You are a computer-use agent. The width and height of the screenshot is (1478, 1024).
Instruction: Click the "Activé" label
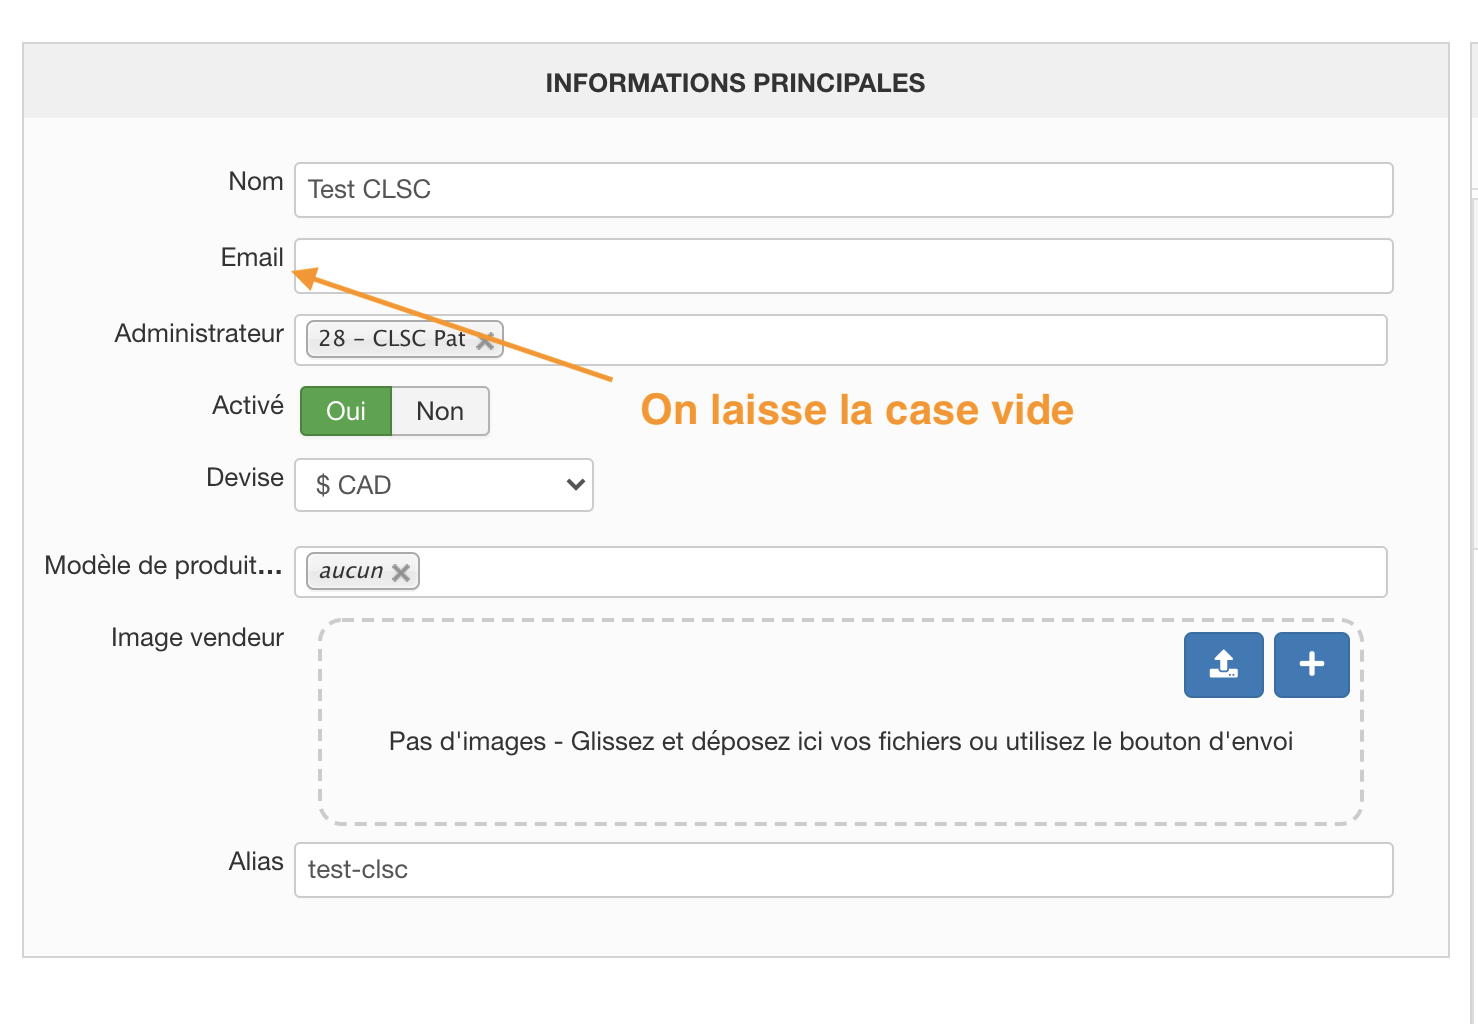pos(248,406)
